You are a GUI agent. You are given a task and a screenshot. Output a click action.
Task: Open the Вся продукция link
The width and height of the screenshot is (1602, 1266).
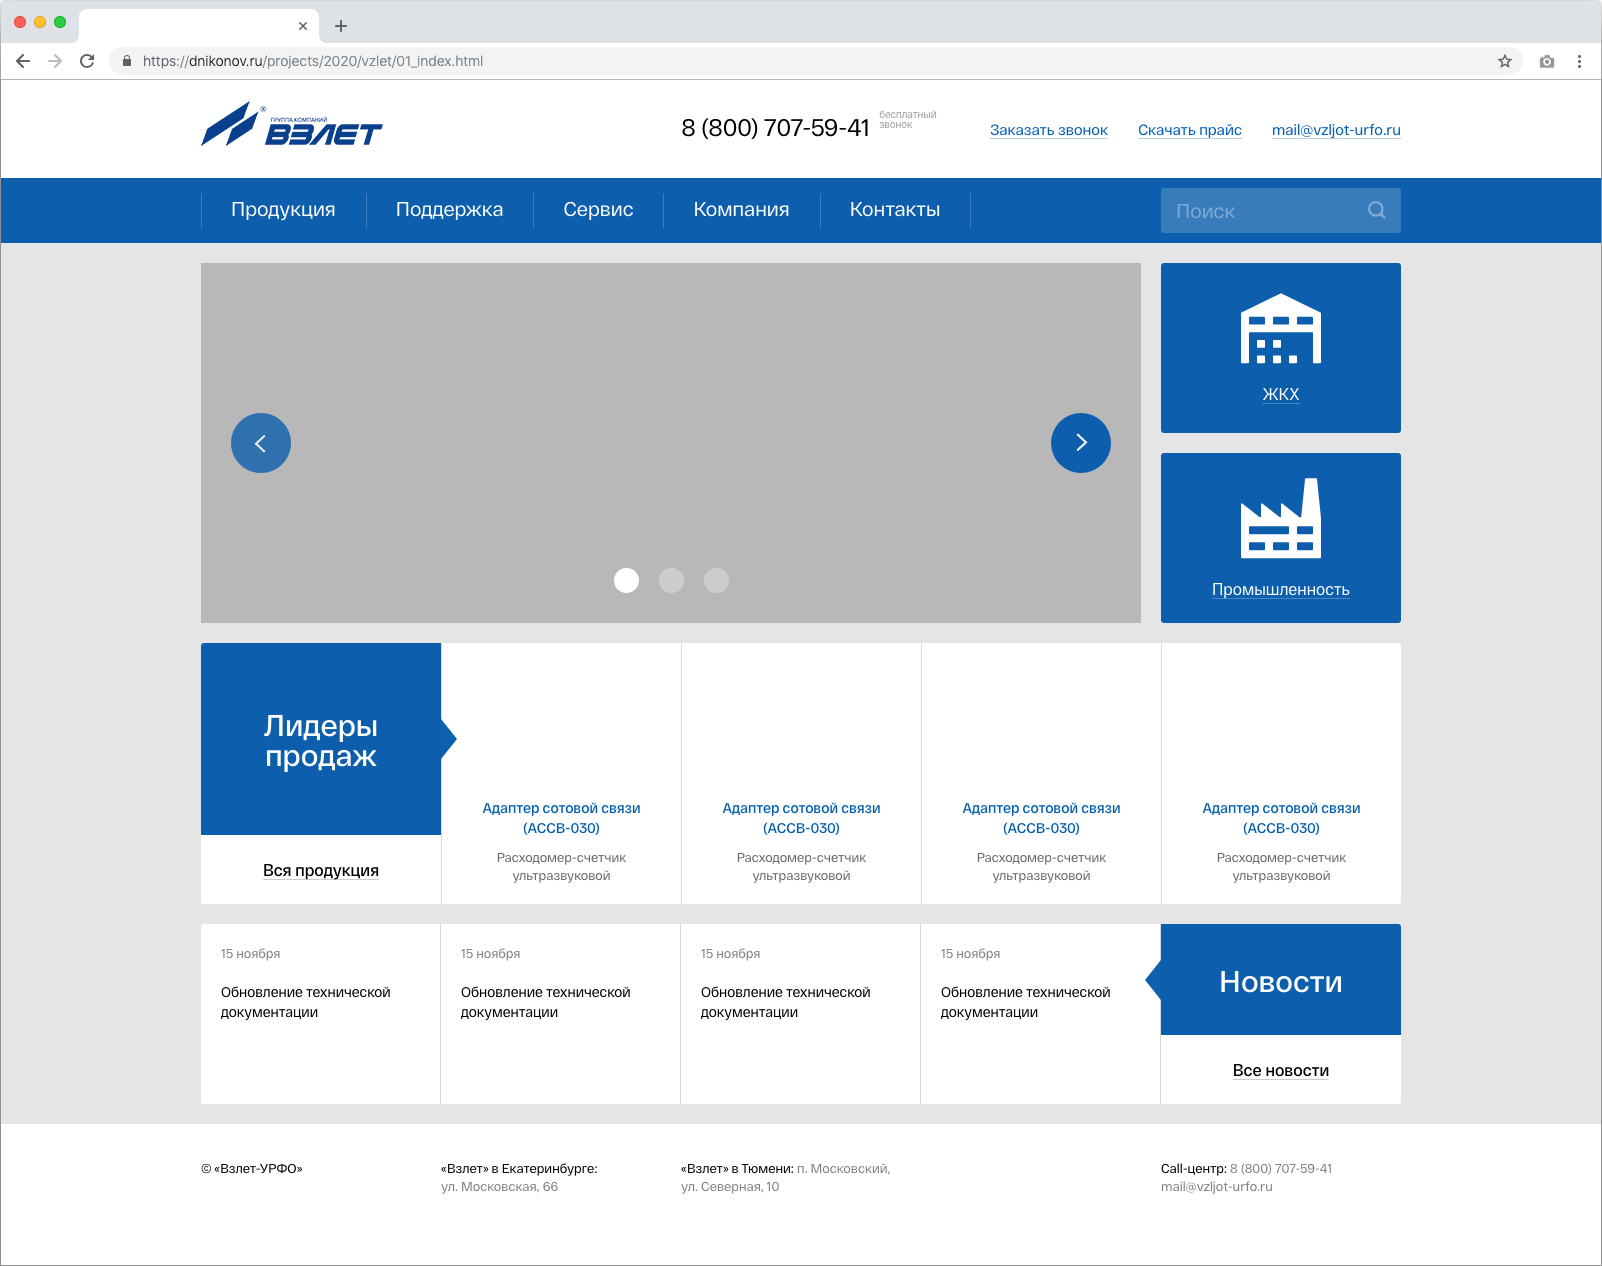click(320, 870)
